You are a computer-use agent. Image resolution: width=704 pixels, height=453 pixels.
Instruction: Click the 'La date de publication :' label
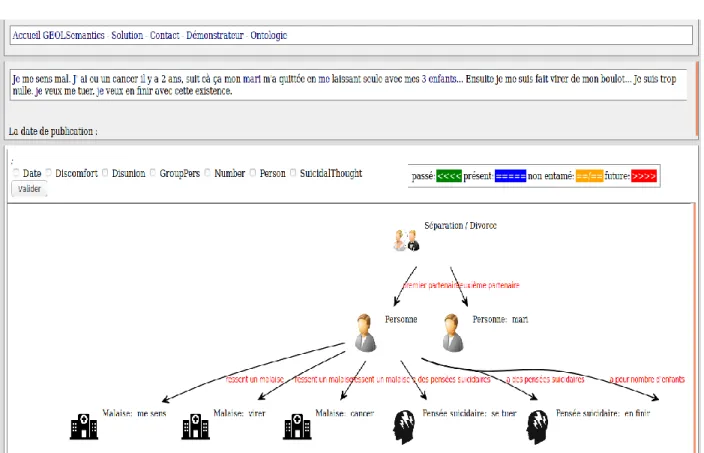pyautogui.click(x=53, y=132)
